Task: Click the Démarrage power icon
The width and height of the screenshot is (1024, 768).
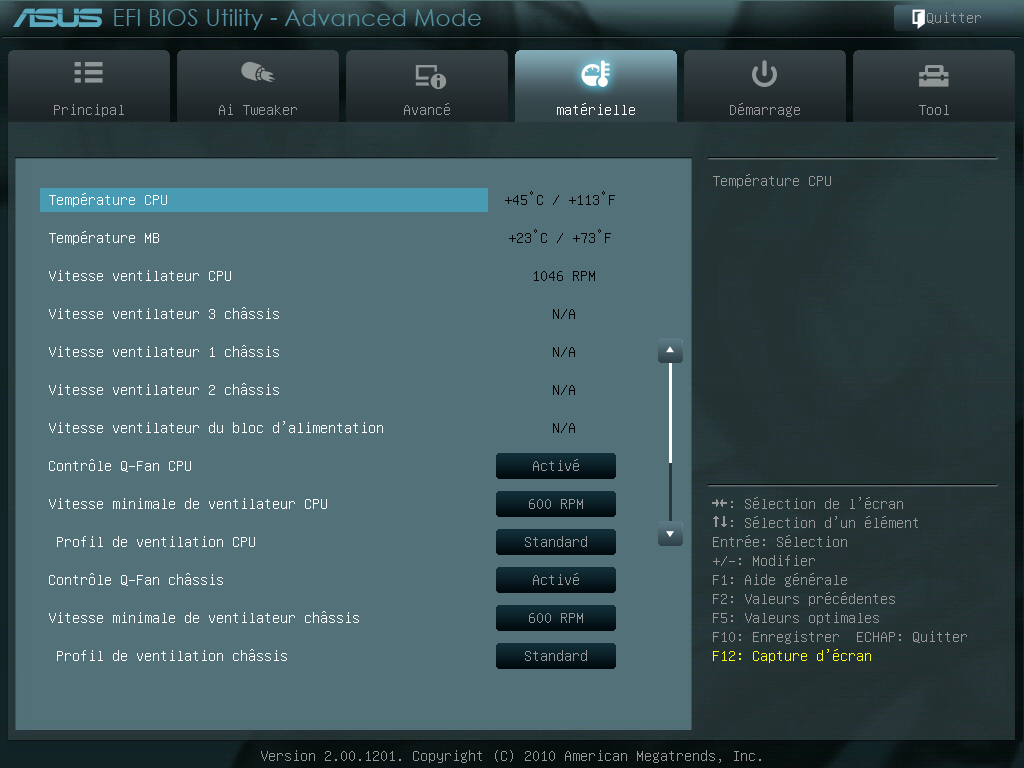Action: [764, 73]
